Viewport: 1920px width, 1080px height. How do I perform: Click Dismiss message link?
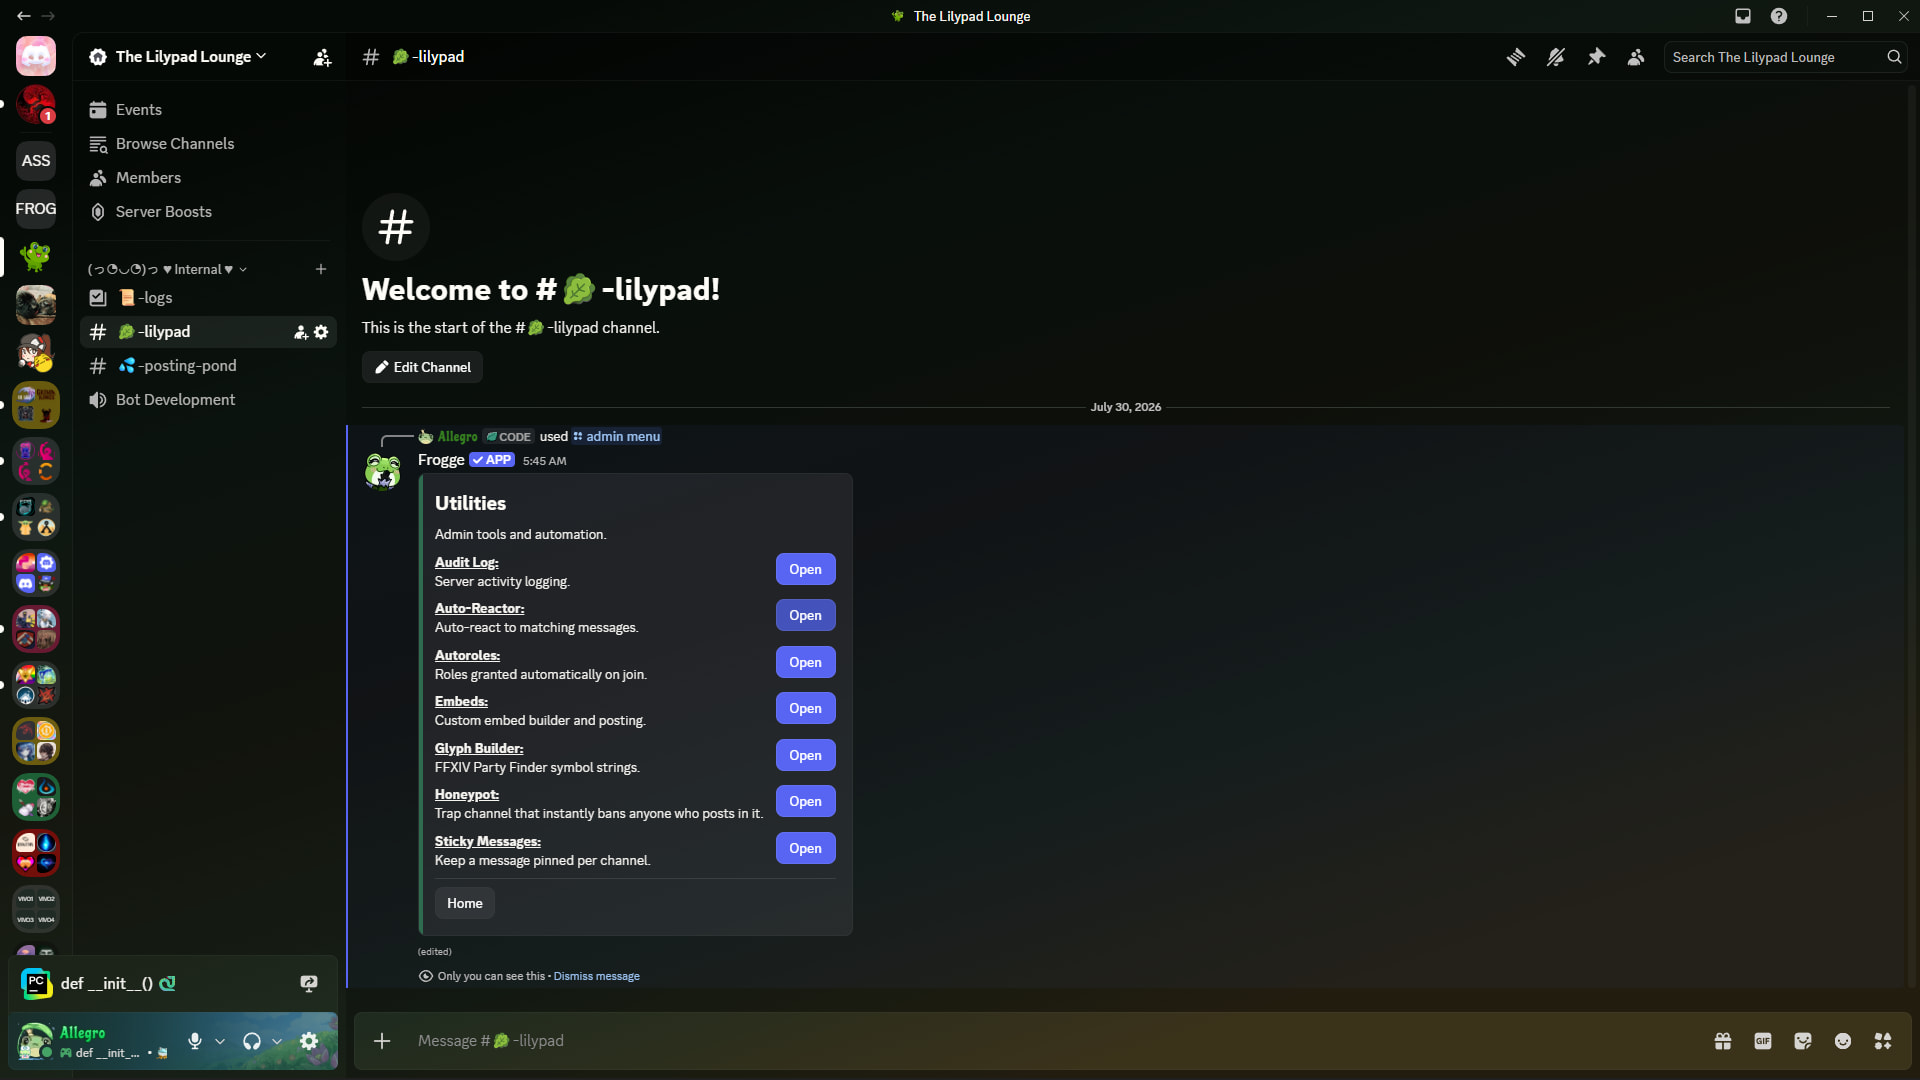point(596,976)
